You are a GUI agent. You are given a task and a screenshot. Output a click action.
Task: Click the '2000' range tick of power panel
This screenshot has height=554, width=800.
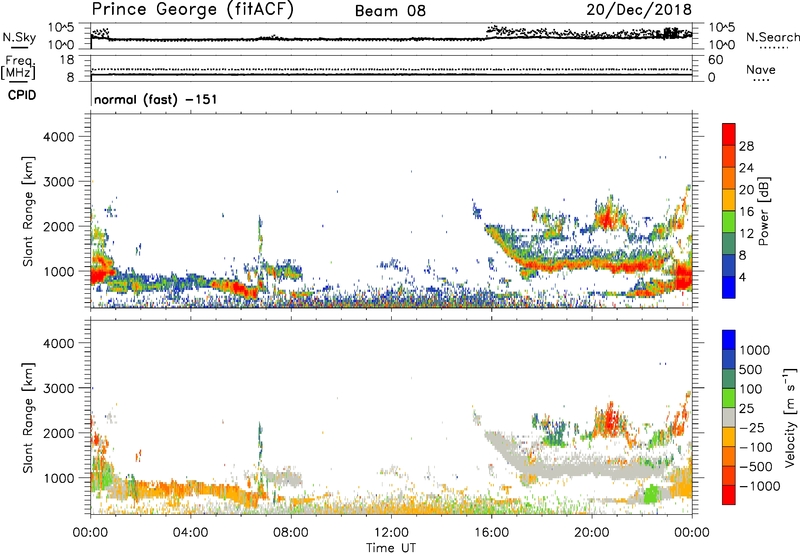59,226
